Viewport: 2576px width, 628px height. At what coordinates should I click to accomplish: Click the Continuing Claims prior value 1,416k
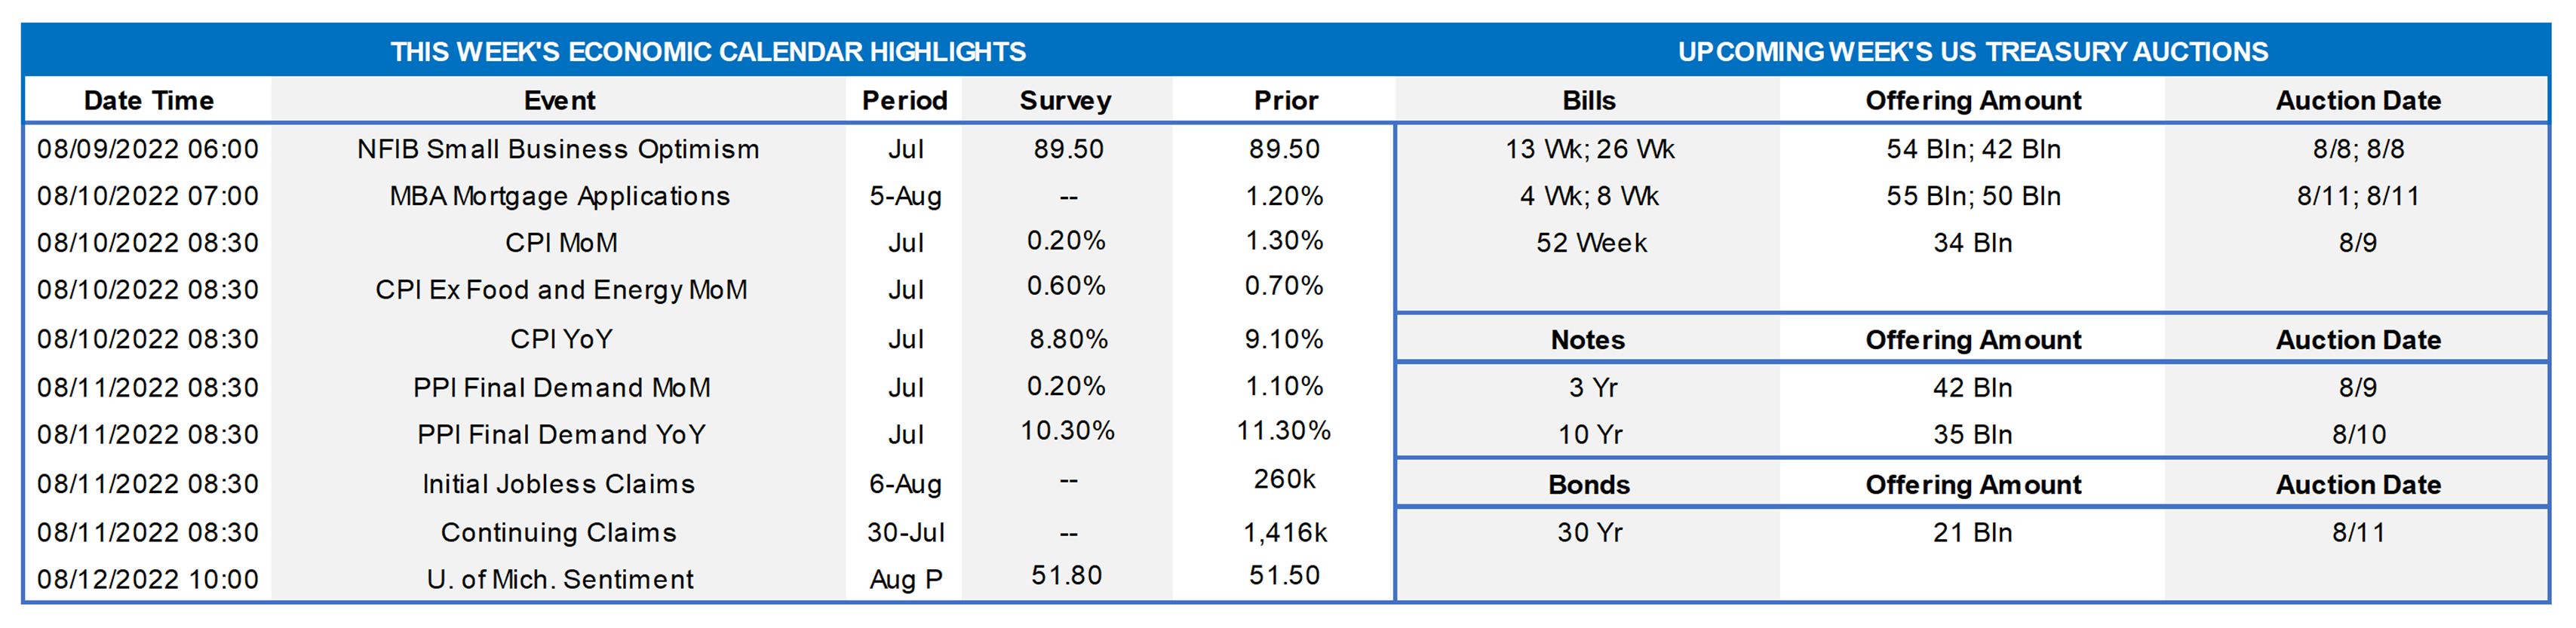(1285, 533)
